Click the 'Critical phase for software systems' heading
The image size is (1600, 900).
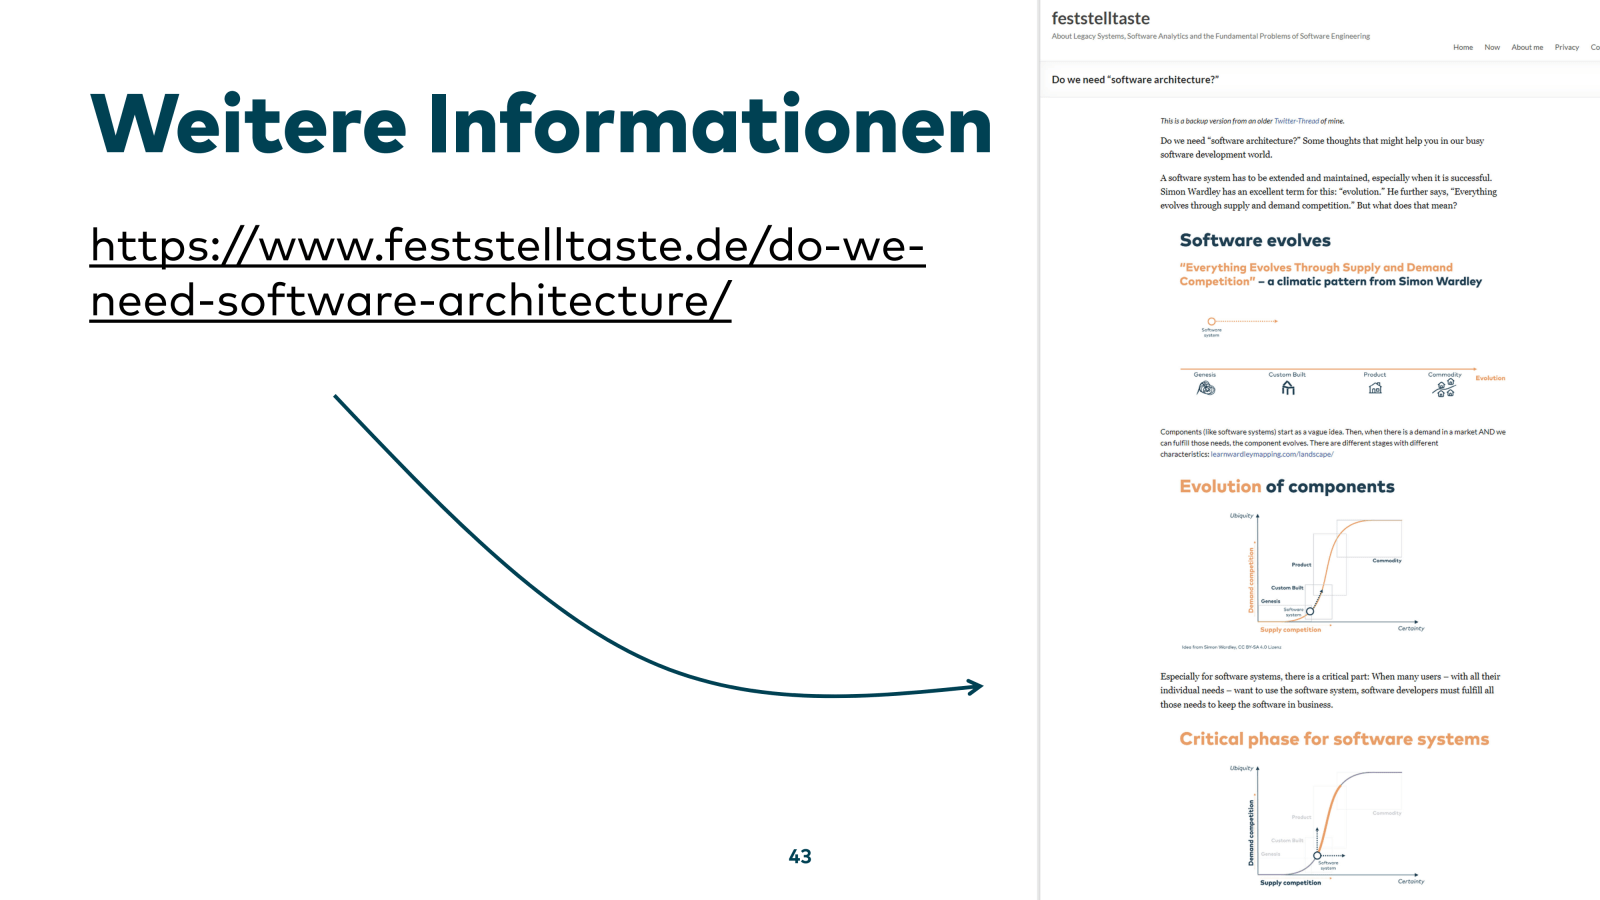click(x=1334, y=739)
